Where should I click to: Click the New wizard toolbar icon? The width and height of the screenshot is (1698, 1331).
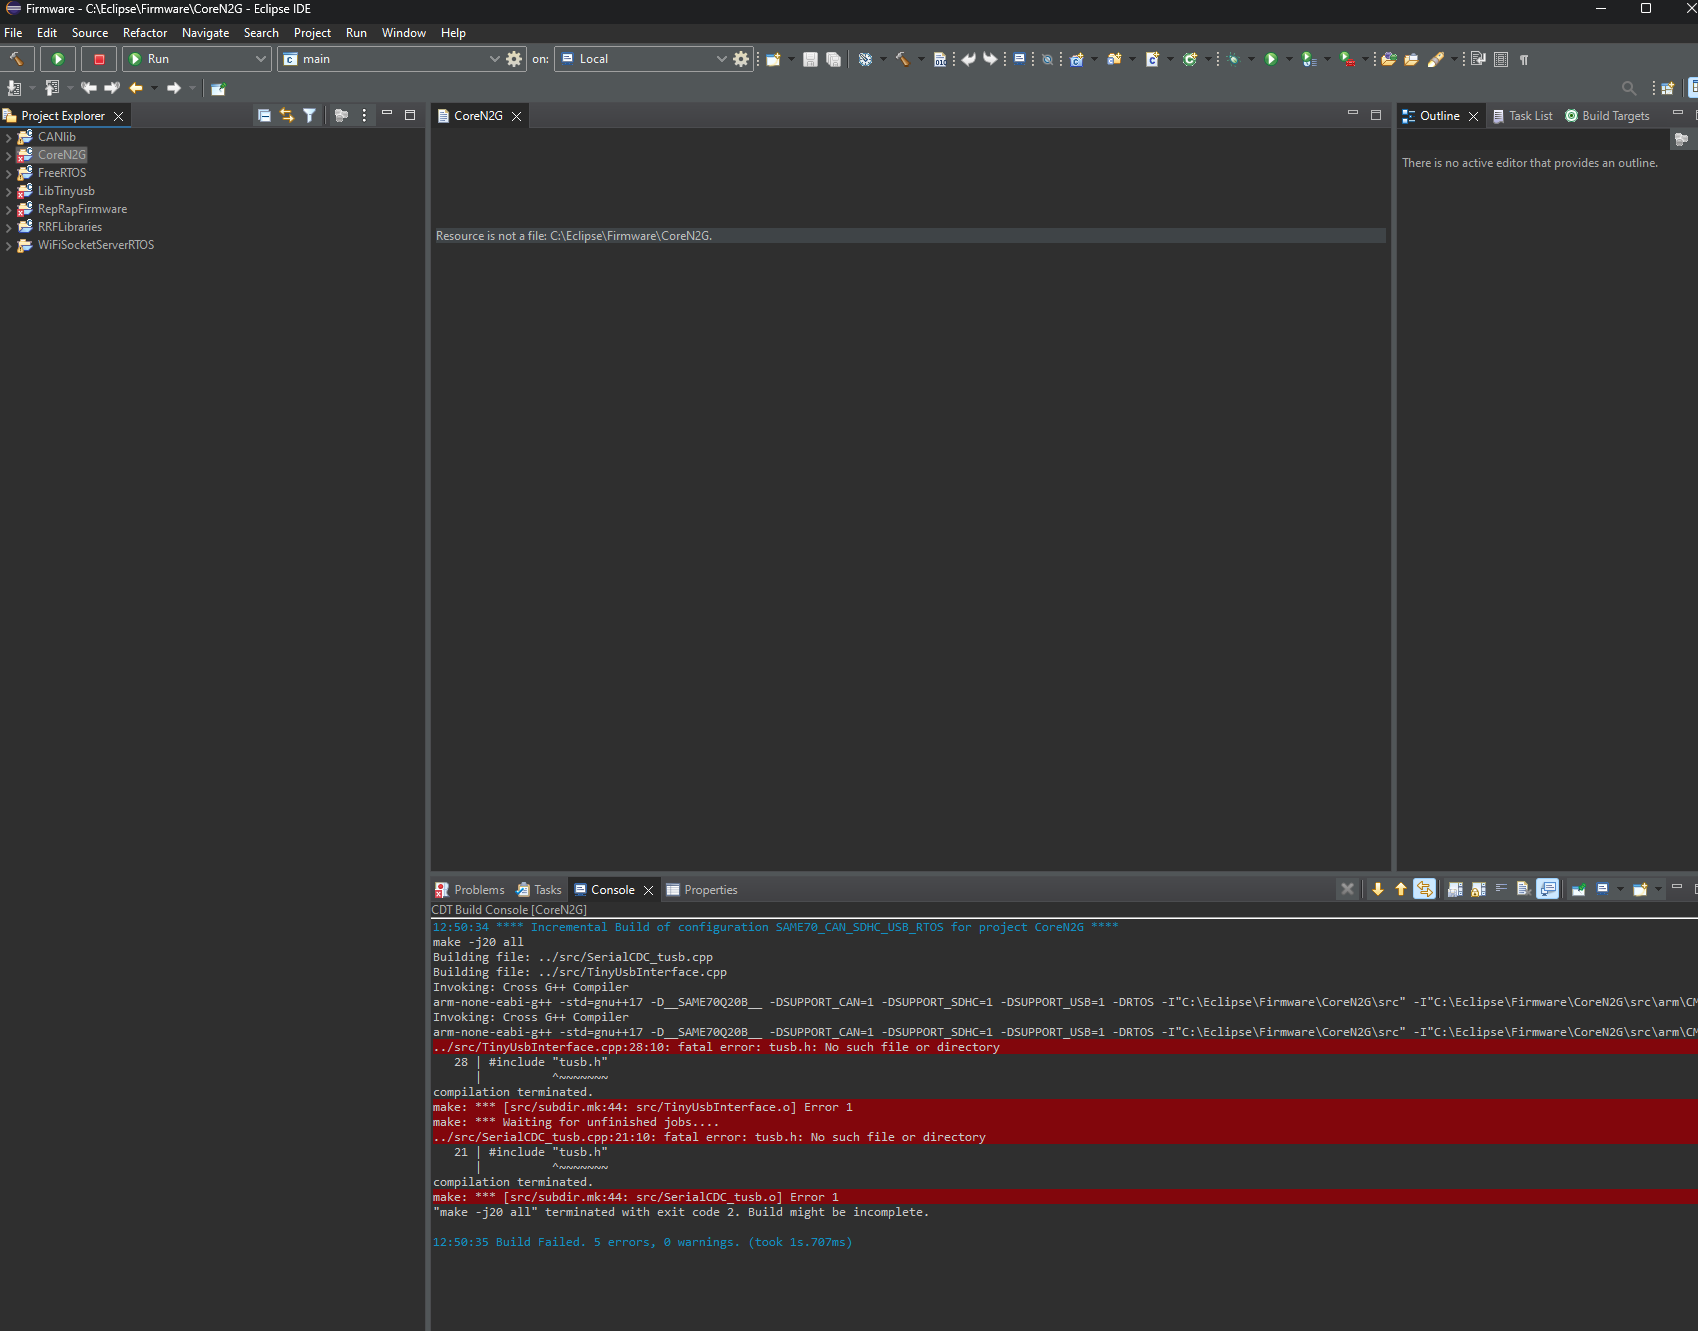773,59
